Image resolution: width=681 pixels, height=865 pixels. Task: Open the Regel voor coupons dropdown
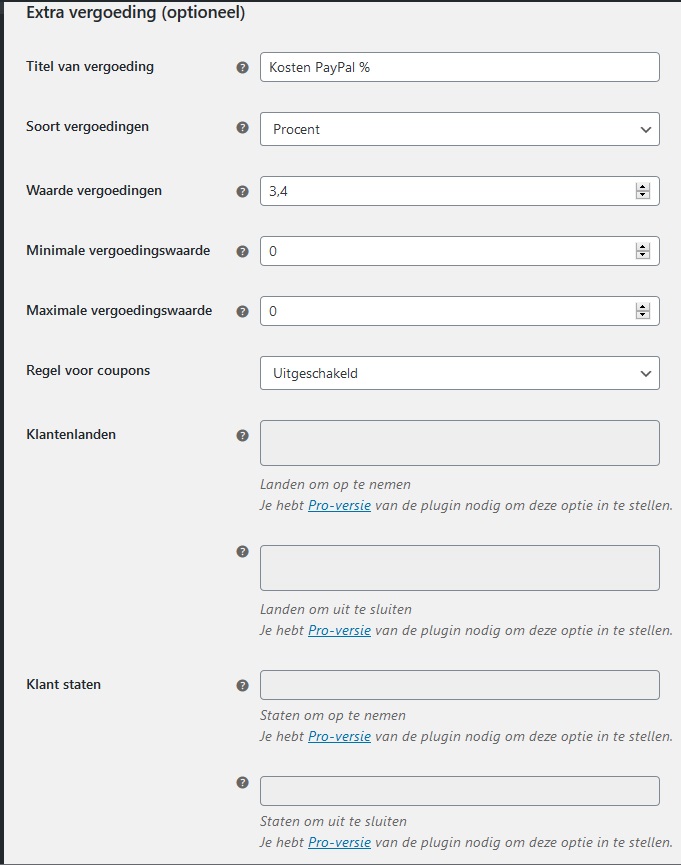[460, 373]
